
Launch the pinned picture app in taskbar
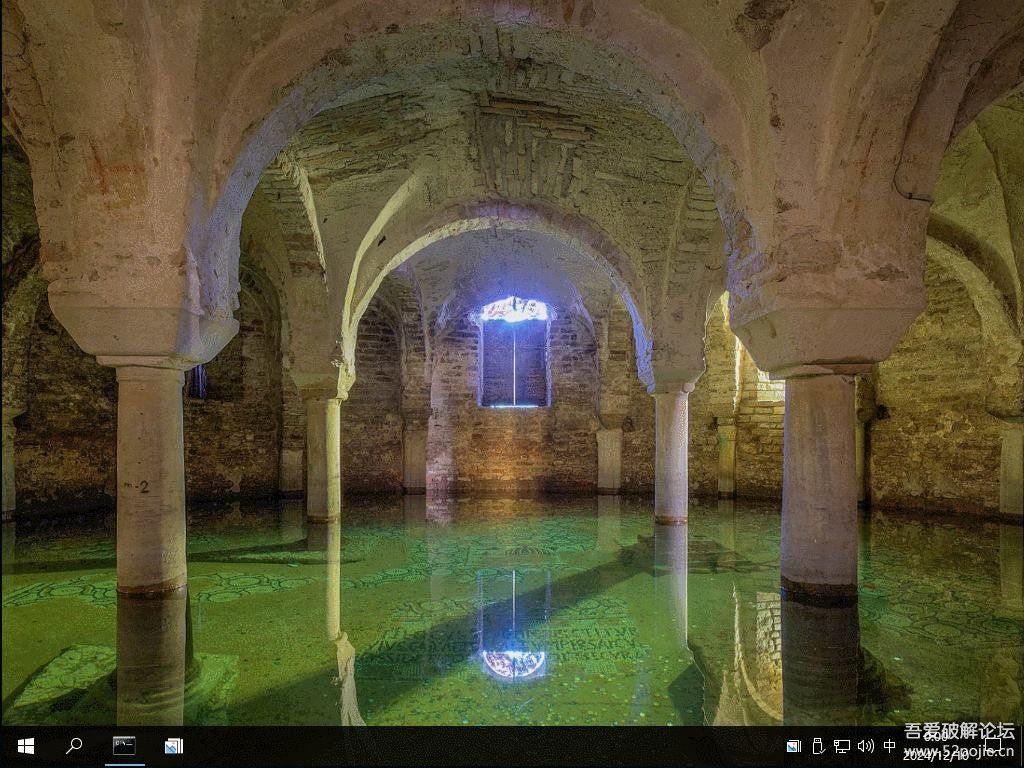tap(174, 746)
